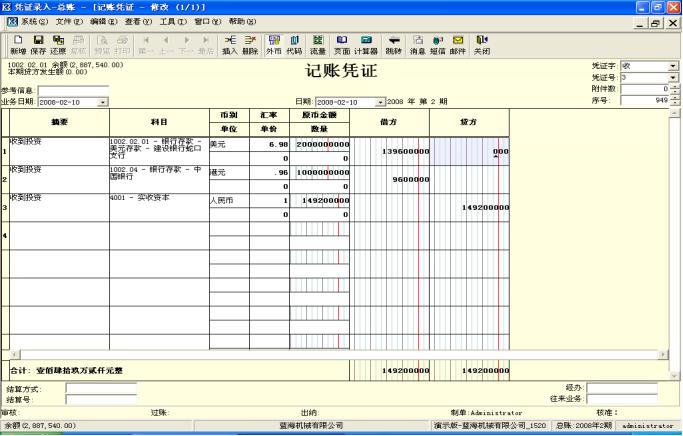Click the 美元 currency cell
The image size is (683, 436).
pyautogui.click(x=229, y=145)
